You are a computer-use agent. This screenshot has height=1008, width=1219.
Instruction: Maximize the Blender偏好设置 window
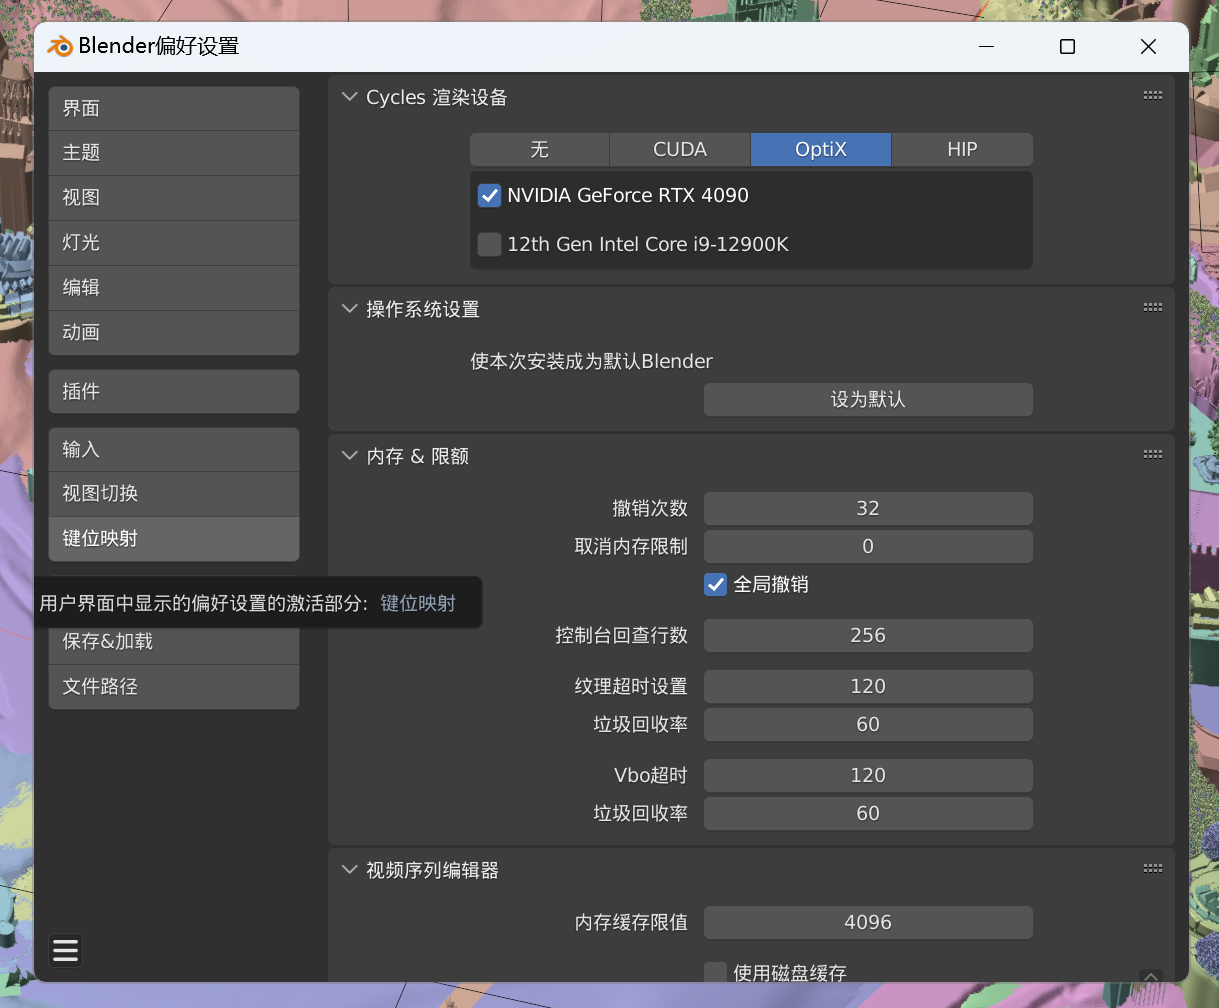click(x=1067, y=47)
